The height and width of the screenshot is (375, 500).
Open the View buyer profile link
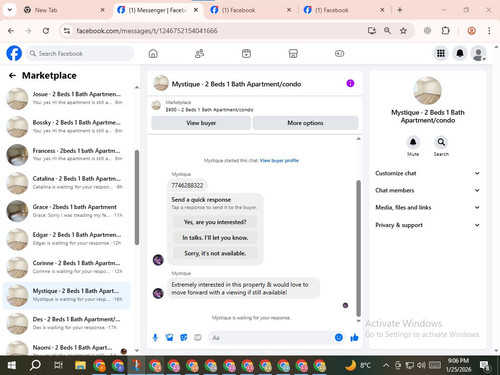279,161
